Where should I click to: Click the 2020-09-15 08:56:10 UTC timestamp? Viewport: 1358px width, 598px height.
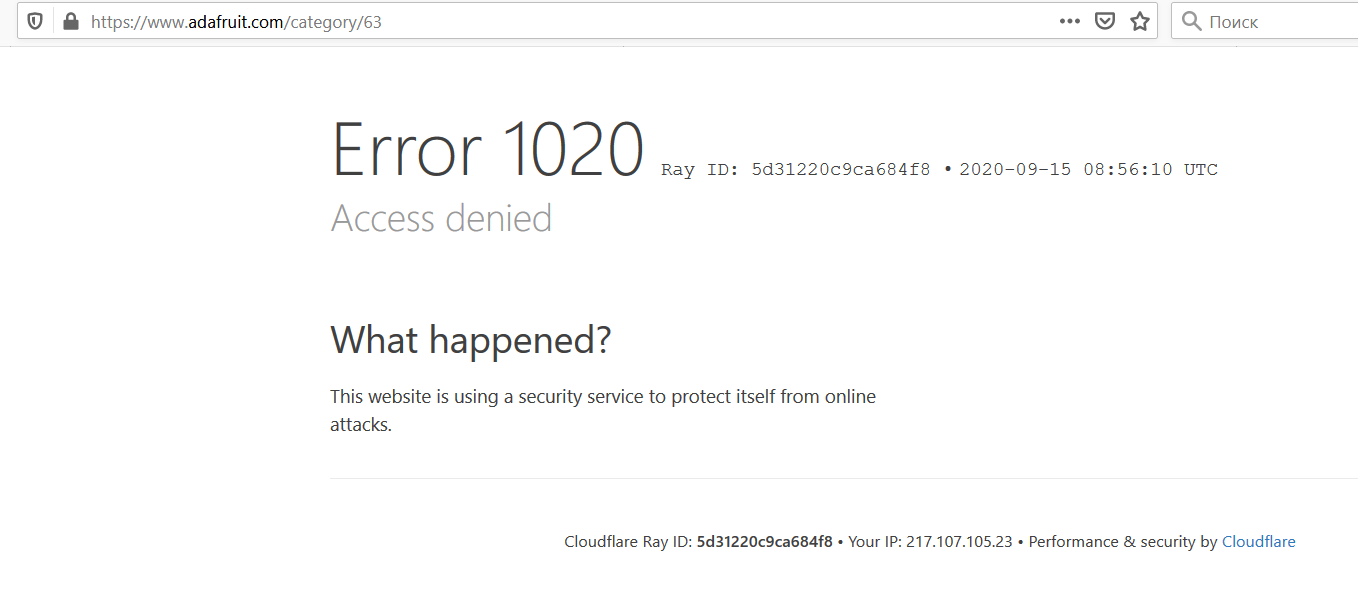point(1088,170)
